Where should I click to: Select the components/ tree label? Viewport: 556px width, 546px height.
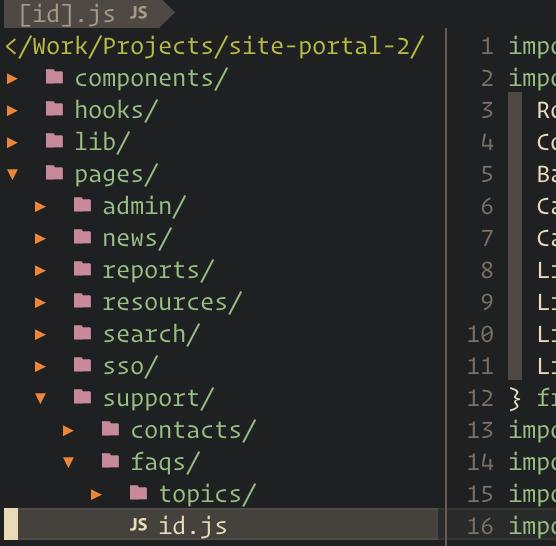tap(151, 78)
